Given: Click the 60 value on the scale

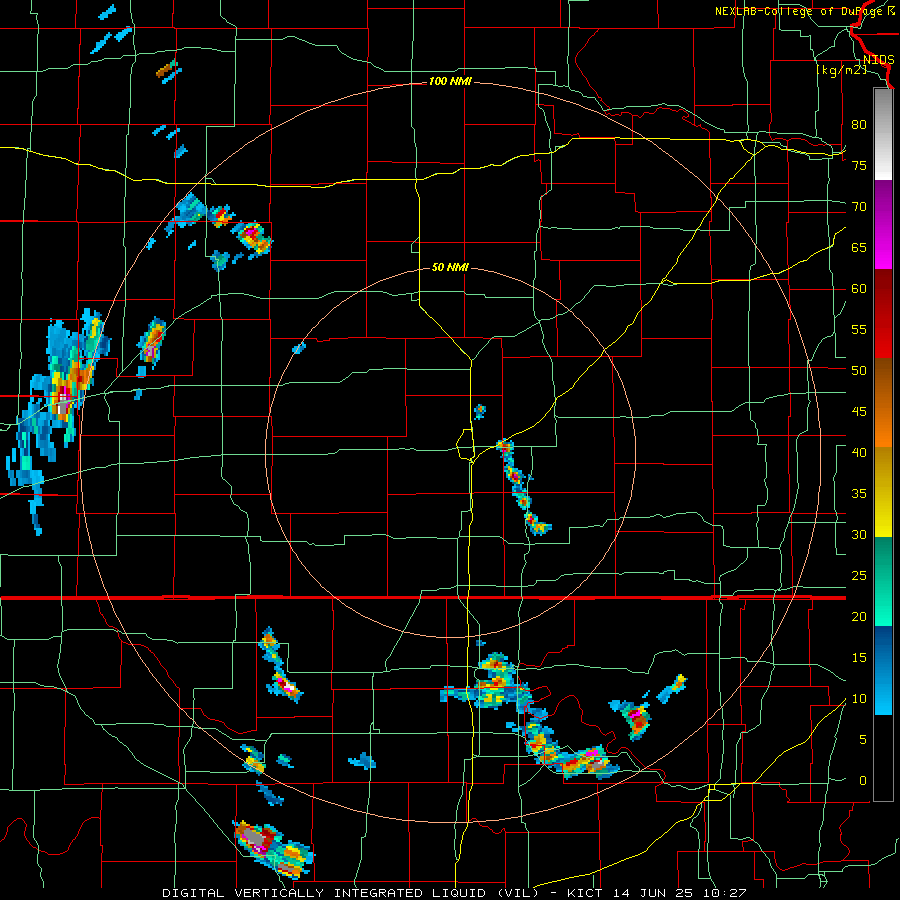Looking at the screenshot, I should (x=859, y=289).
